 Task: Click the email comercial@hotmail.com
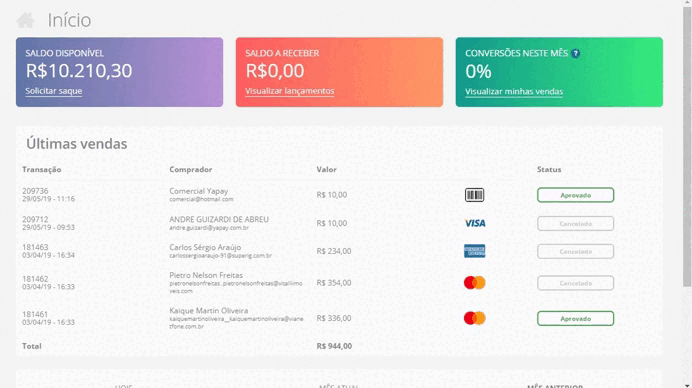[201, 200]
